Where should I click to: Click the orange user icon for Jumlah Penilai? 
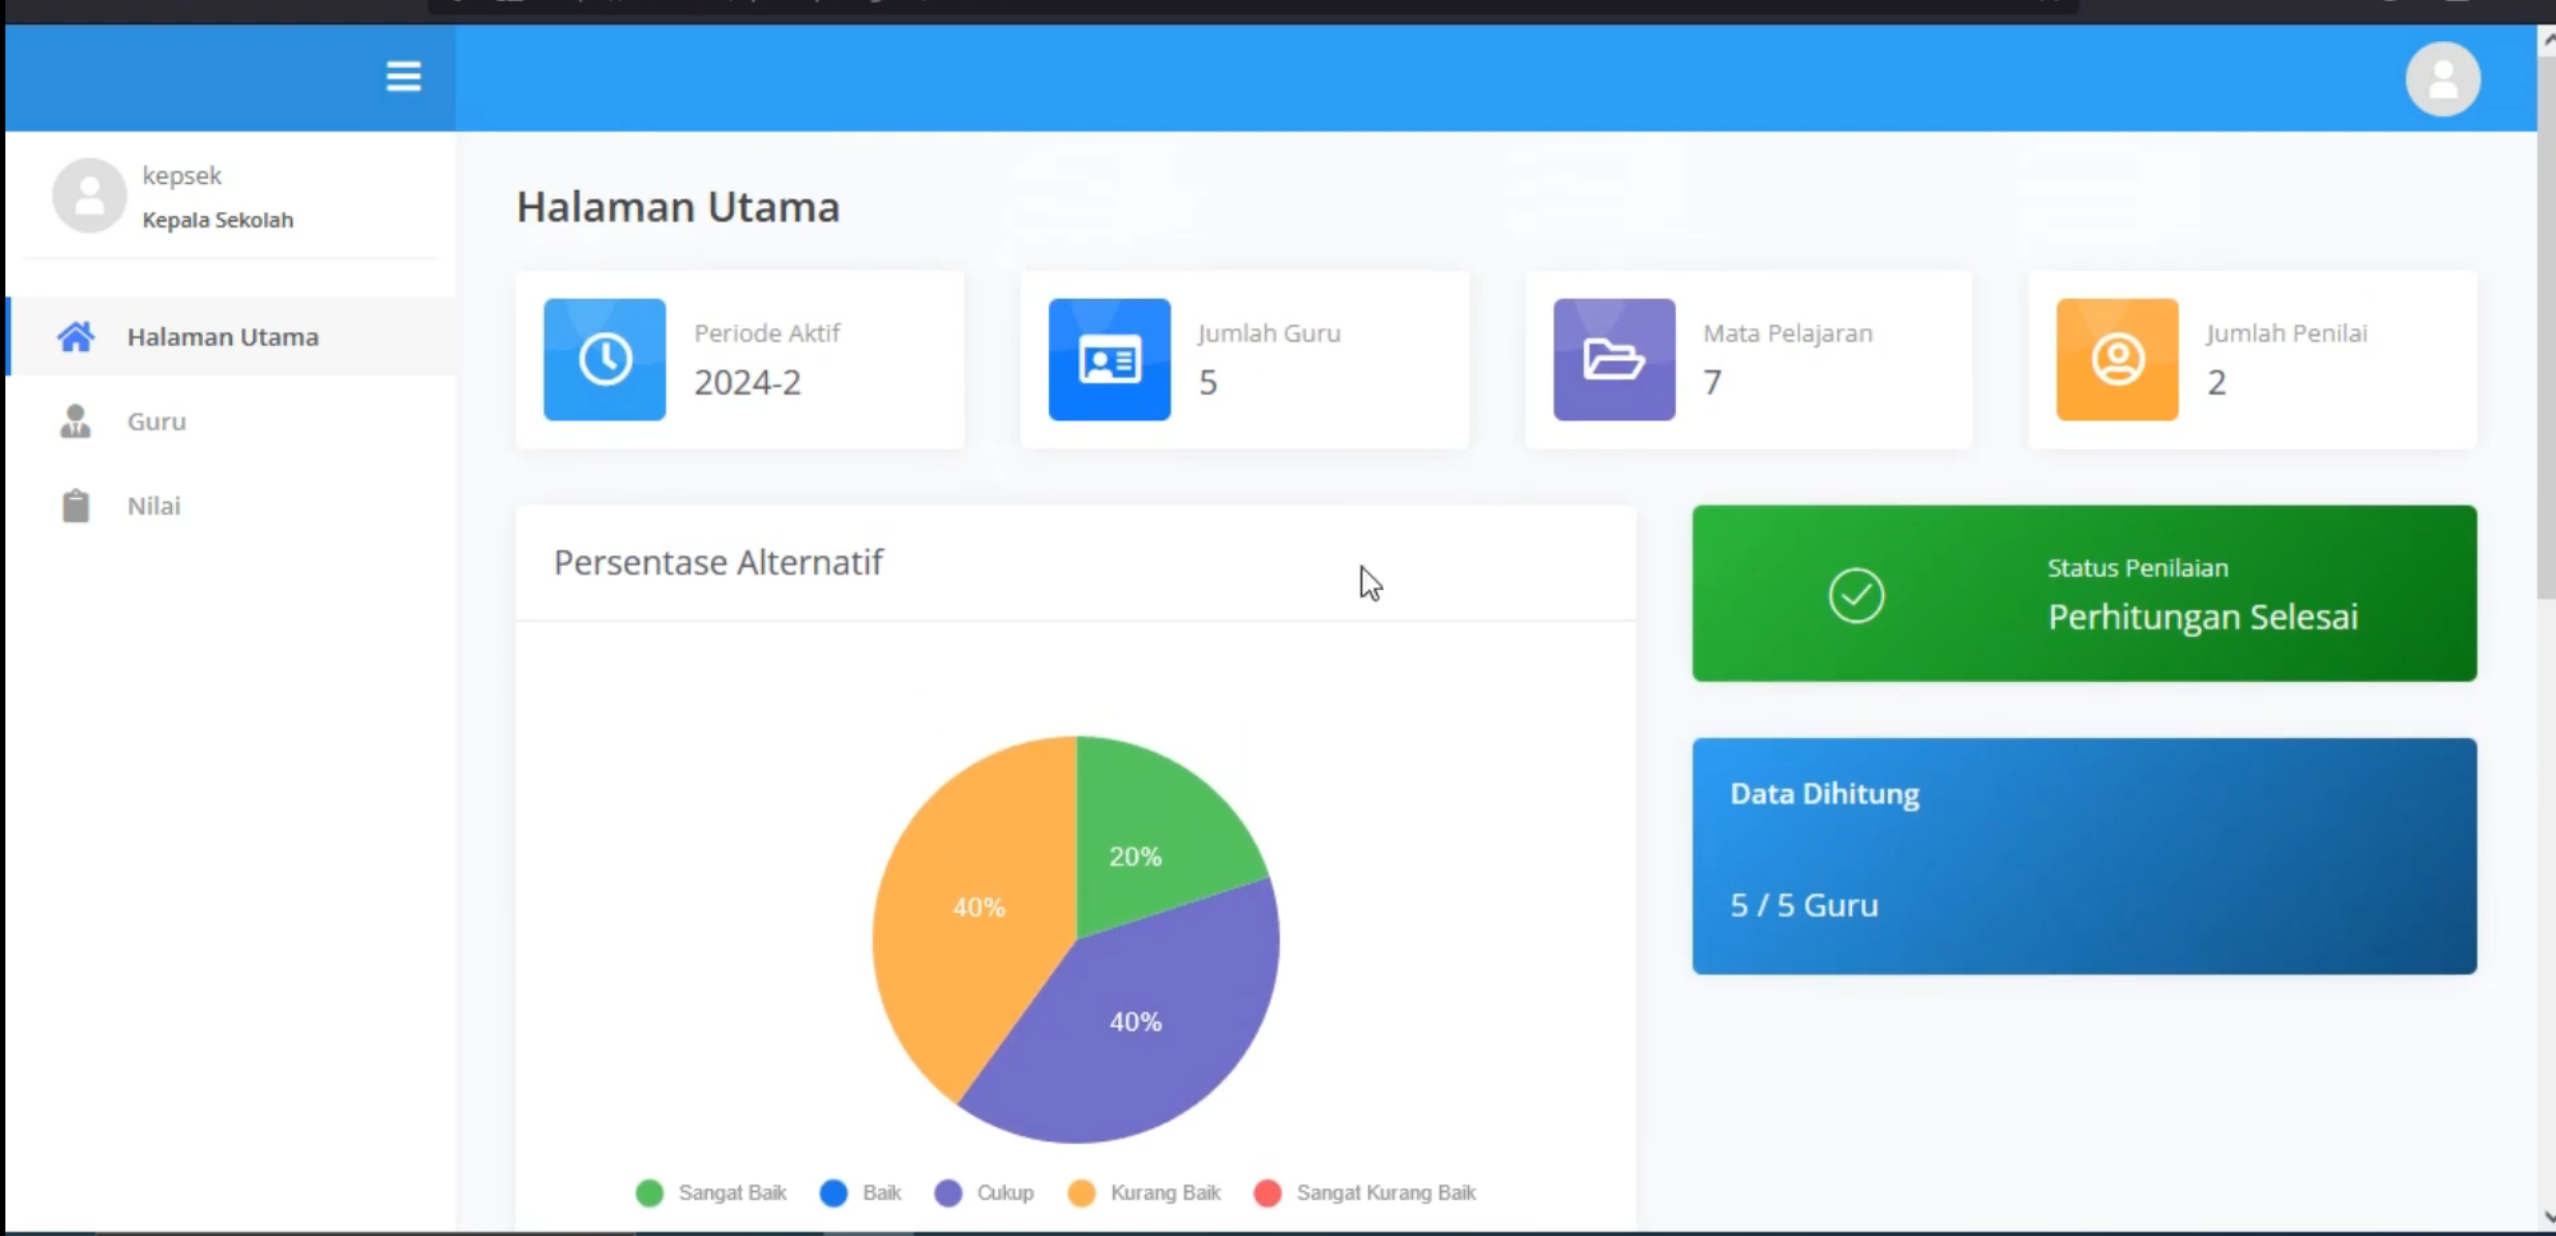point(2117,359)
